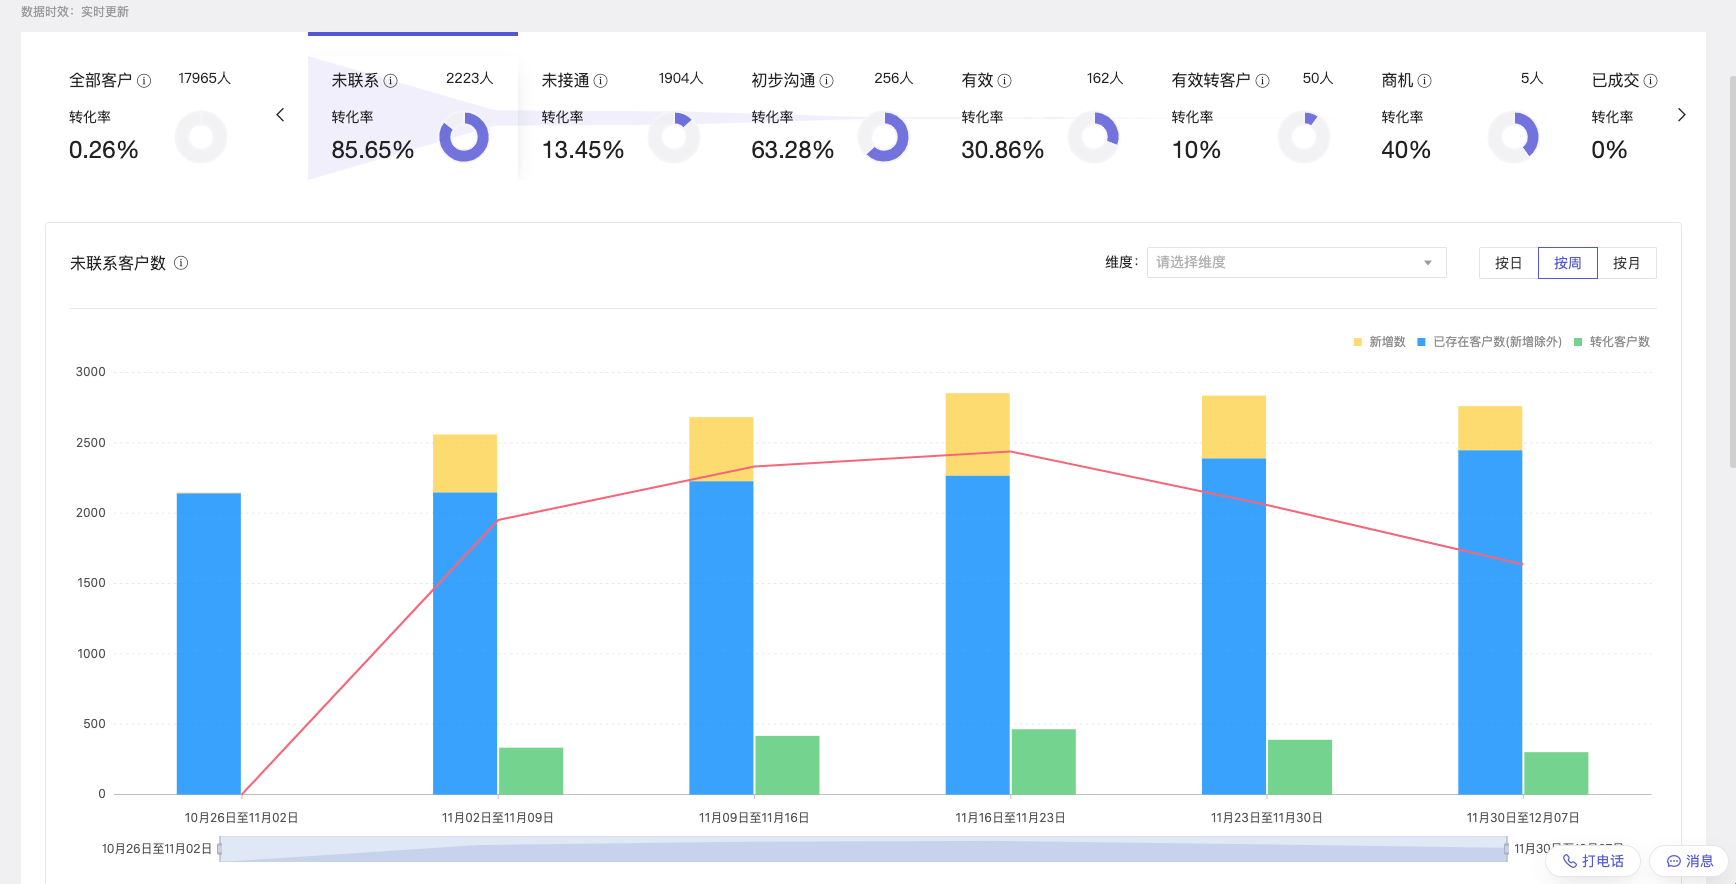Image resolution: width=1736 pixels, height=884 pixels.
Task: Select the 有效 funnel card
Action: coord(1043,107)
